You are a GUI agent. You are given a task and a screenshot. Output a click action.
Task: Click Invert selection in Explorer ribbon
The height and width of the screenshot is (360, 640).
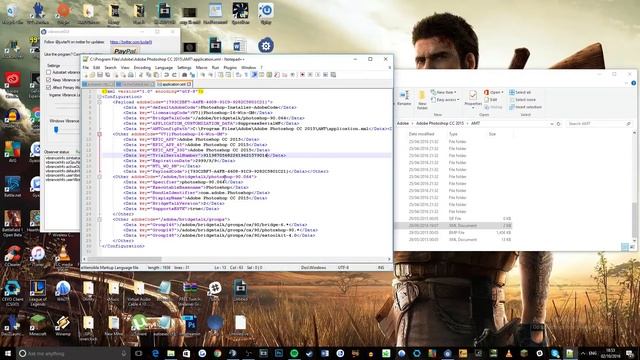tap(525, 107)
